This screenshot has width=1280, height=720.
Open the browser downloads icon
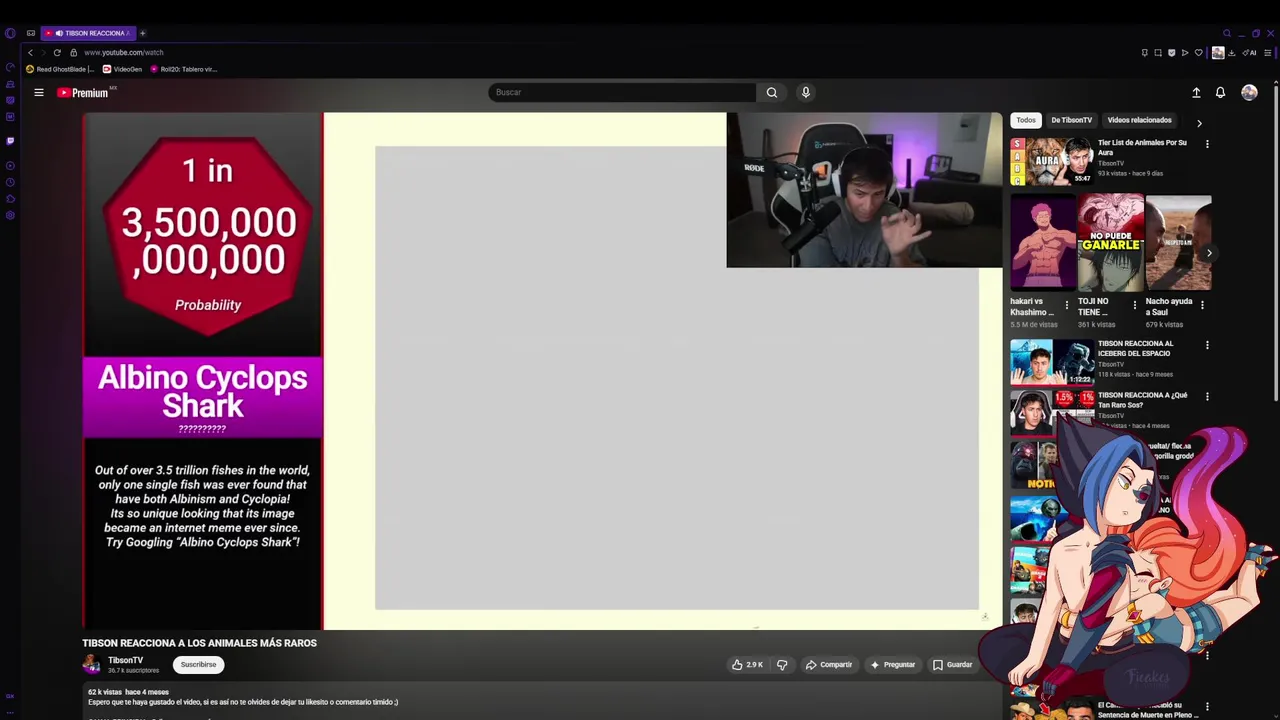(x=1232, y=53)
